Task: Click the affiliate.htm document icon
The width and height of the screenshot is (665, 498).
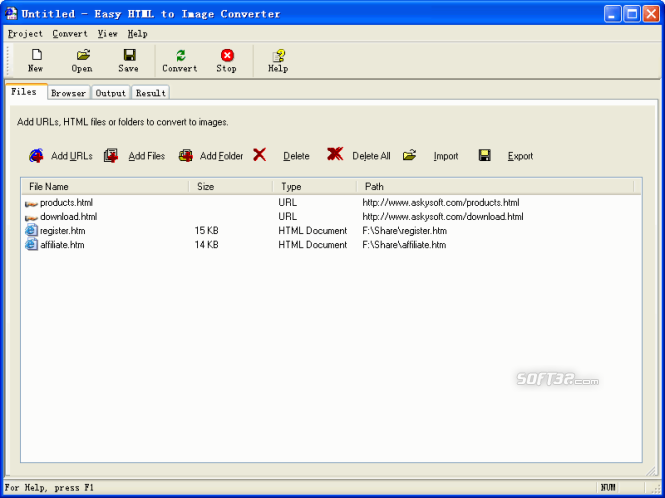Action: pos(31,244)
